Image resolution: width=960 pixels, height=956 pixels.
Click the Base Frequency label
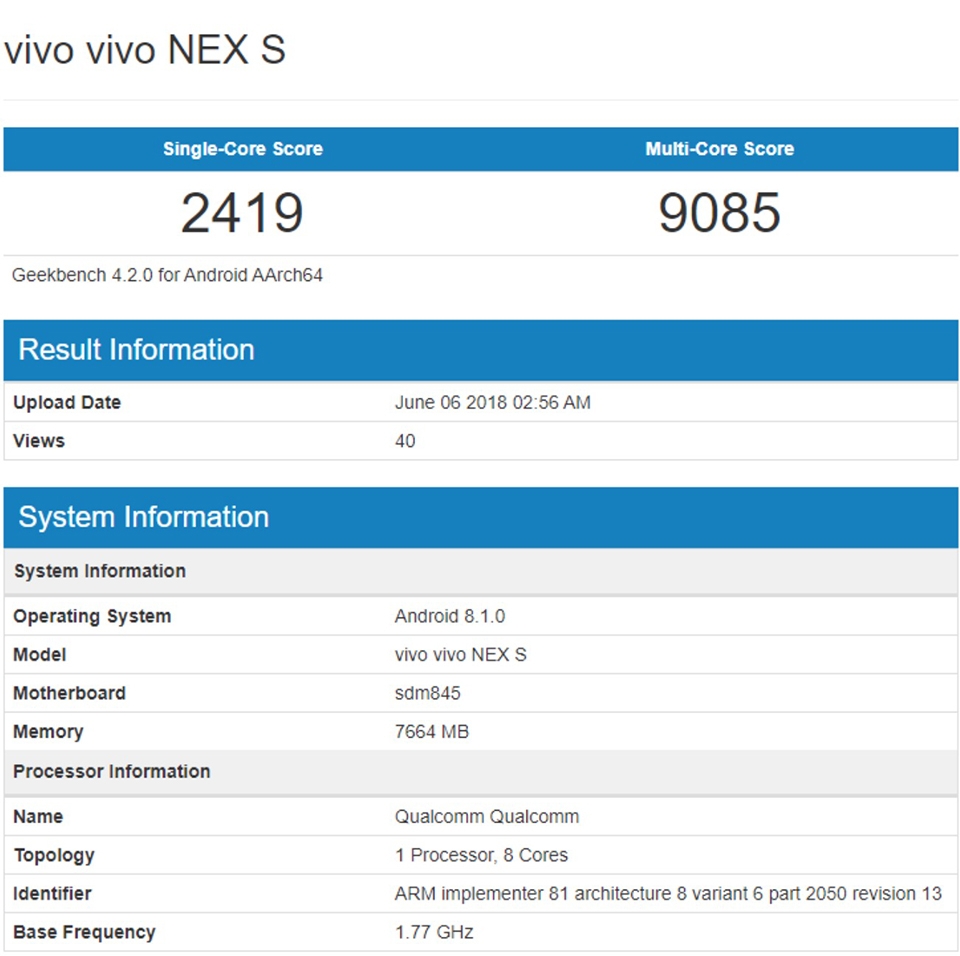click(84, 933)
